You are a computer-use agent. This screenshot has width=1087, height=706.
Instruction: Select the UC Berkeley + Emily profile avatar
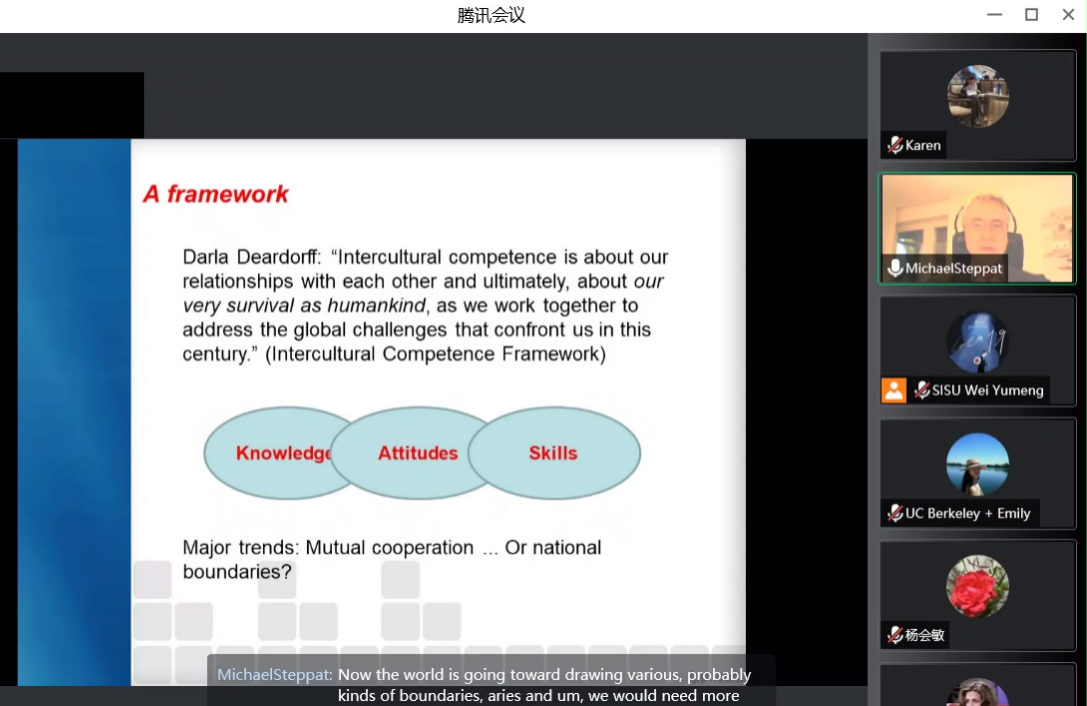977,465
